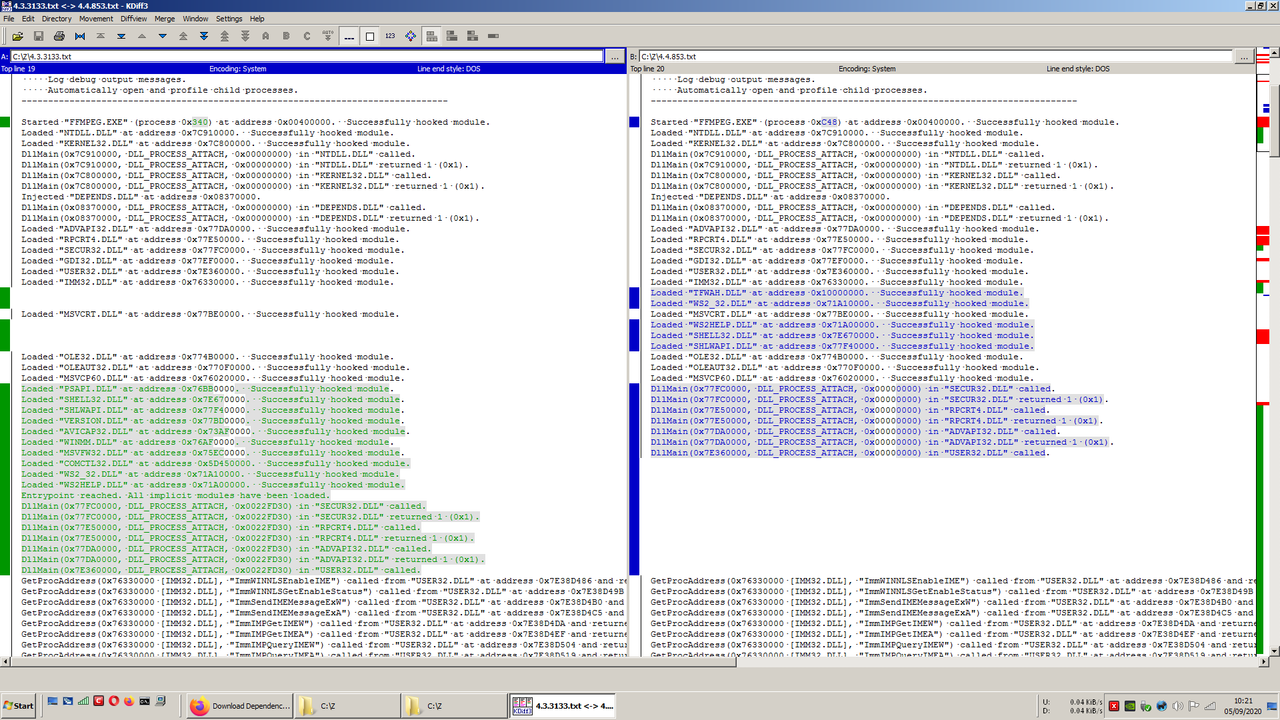Open the File menu
The image size is (1280, 720).
point(9,18)
